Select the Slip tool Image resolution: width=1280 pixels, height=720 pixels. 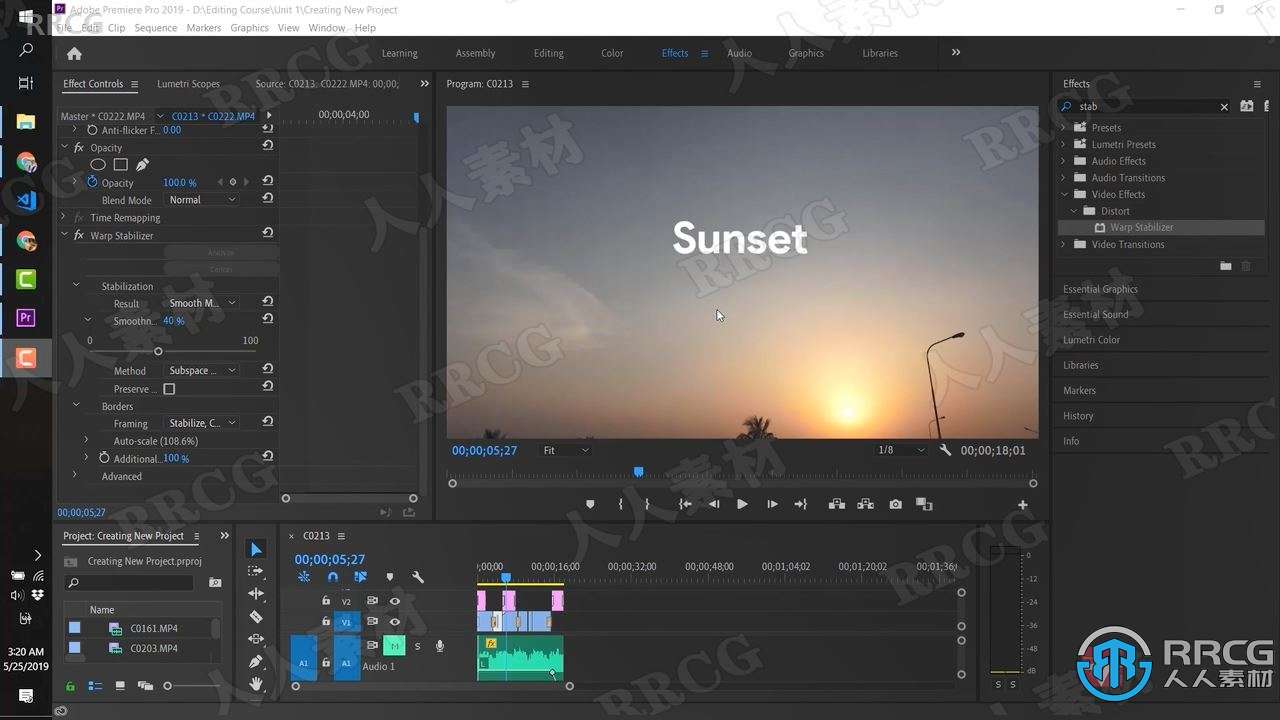[256, 639]
